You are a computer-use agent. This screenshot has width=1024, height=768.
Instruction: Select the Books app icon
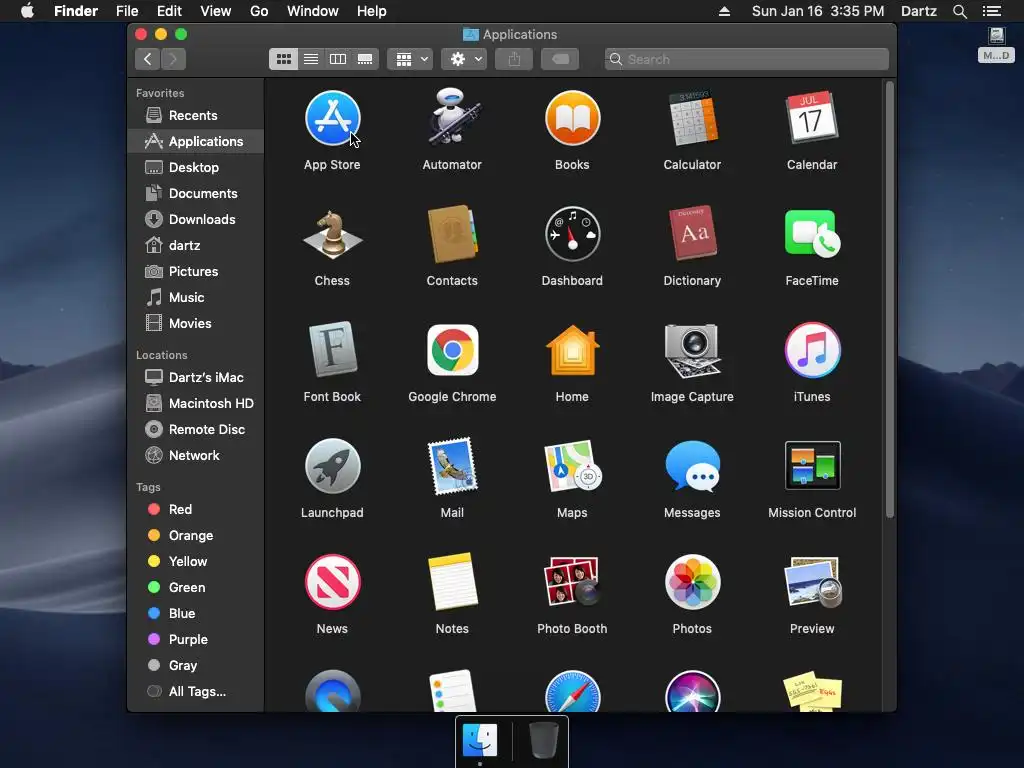pyautogui.click(x=573, y=118)
